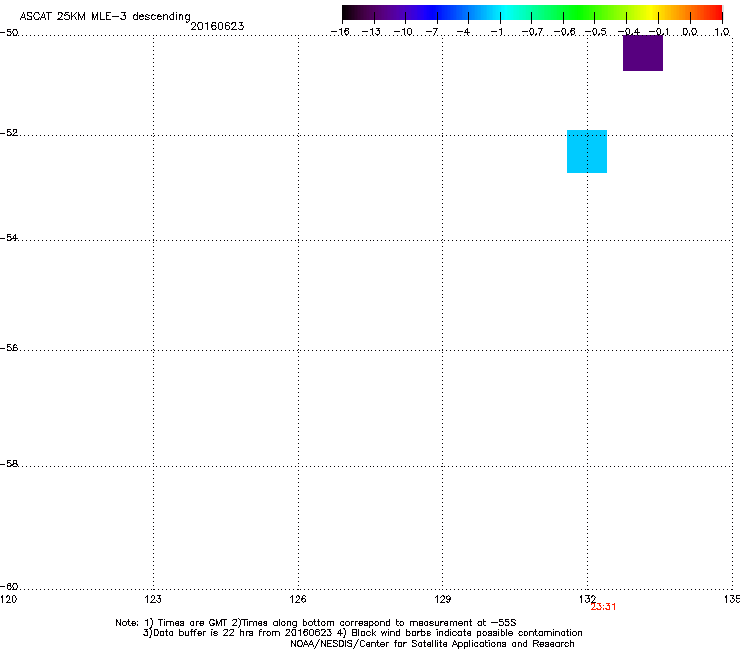The image size is (740, 650).
Task: Click latitude label -50
Action: (x=9, y=33)
